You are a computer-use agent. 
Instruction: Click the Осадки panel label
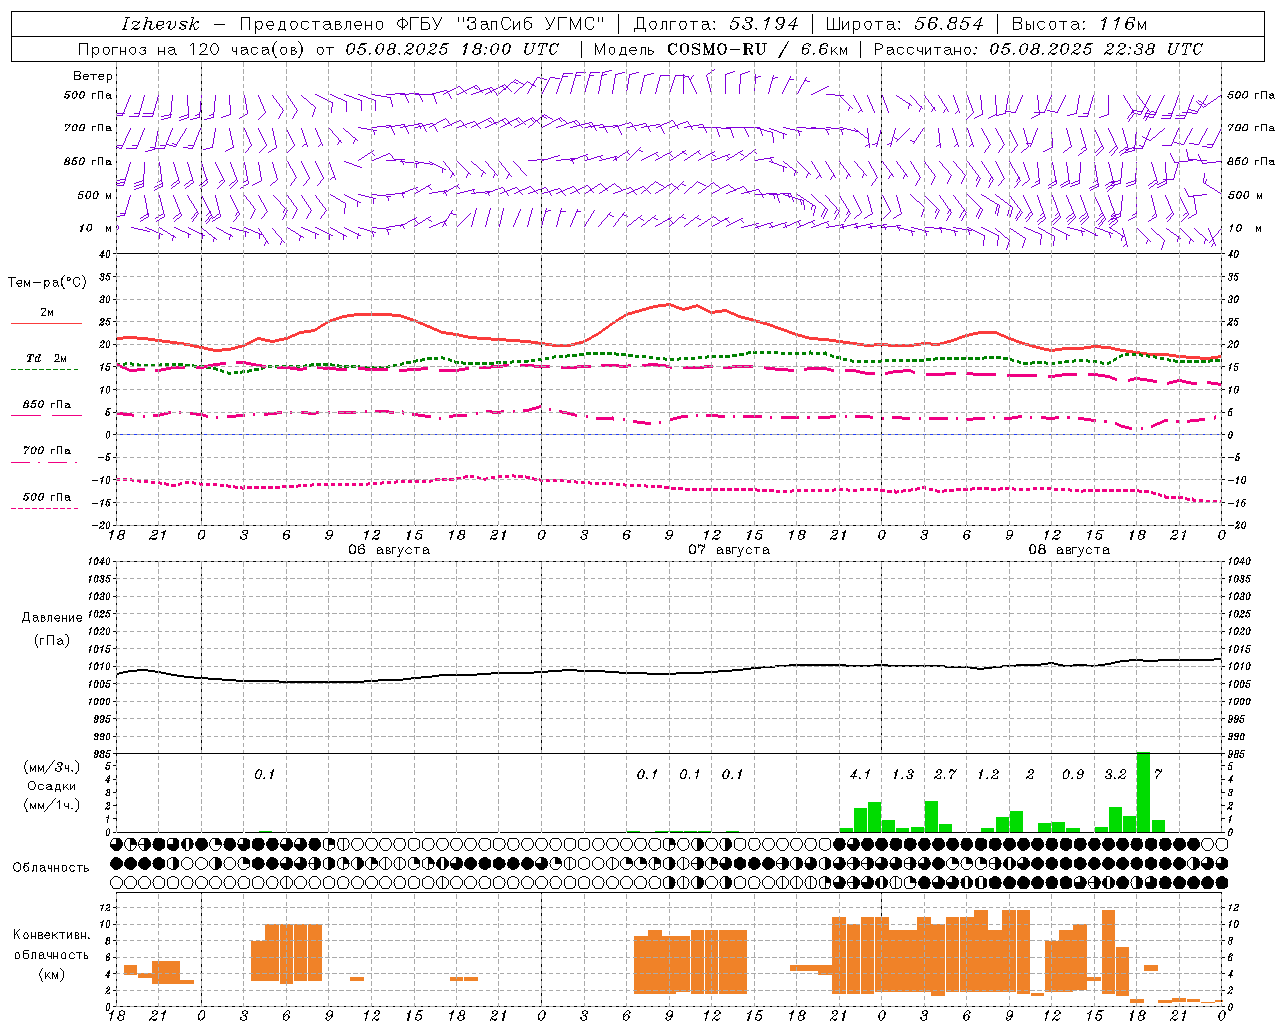coord(52,786)
